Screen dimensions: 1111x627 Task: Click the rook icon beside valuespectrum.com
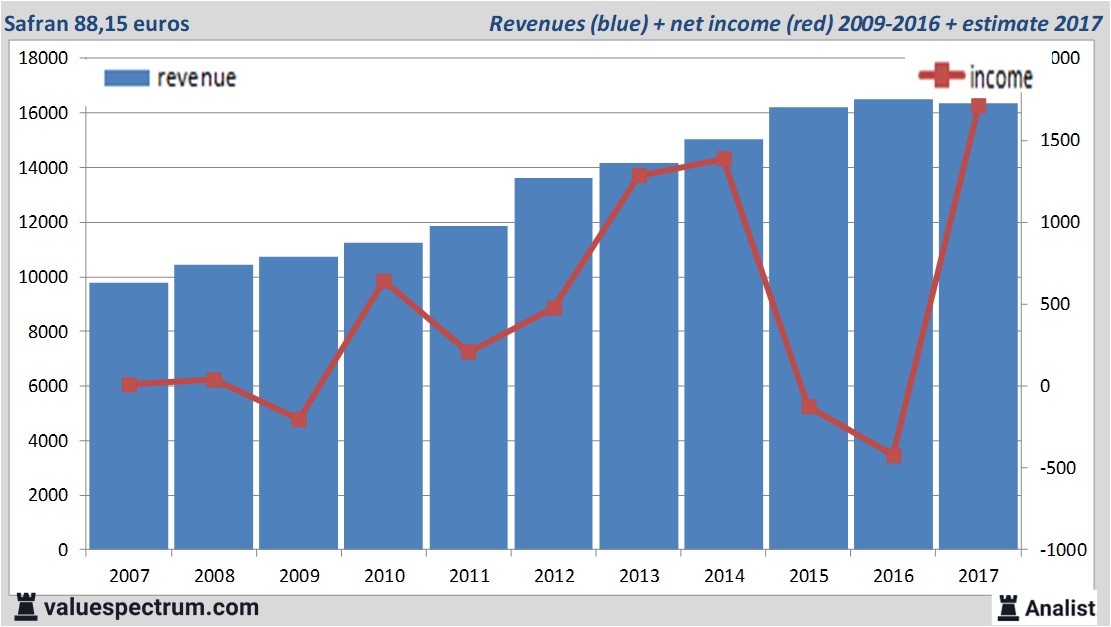25,606
